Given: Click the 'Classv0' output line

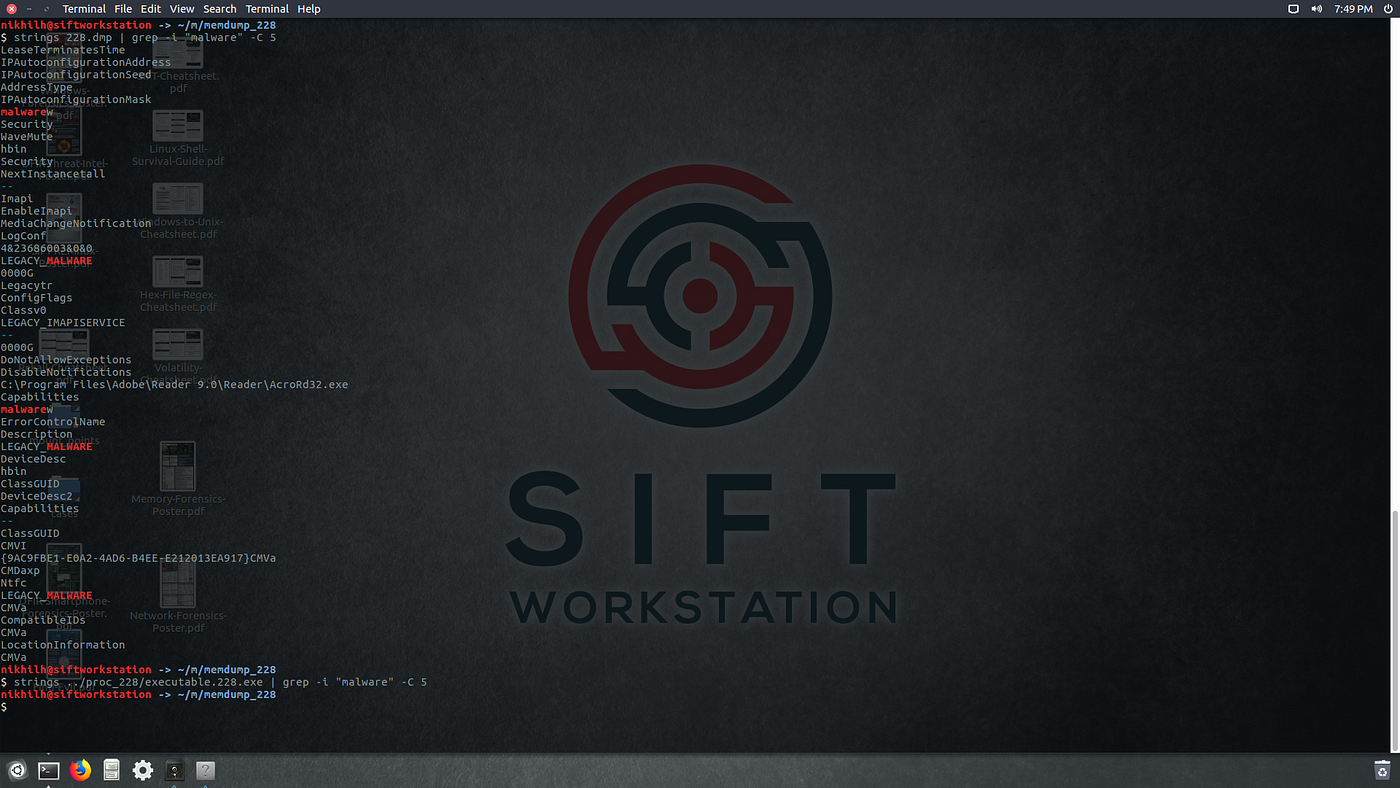Looking at the screenshot, I should [23, 310].
